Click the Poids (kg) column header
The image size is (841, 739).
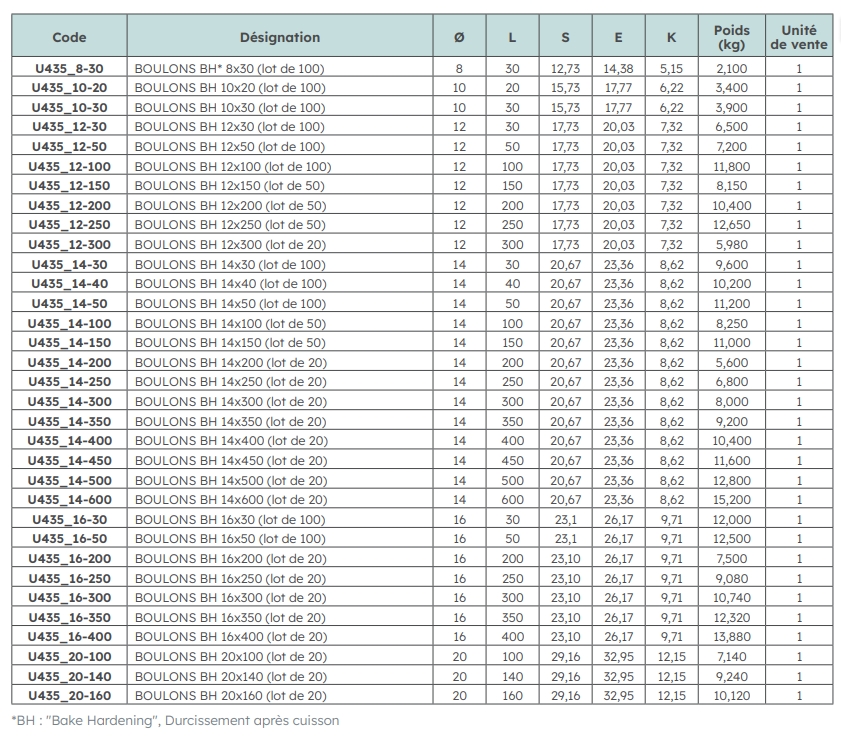click(x=731, y=37)
